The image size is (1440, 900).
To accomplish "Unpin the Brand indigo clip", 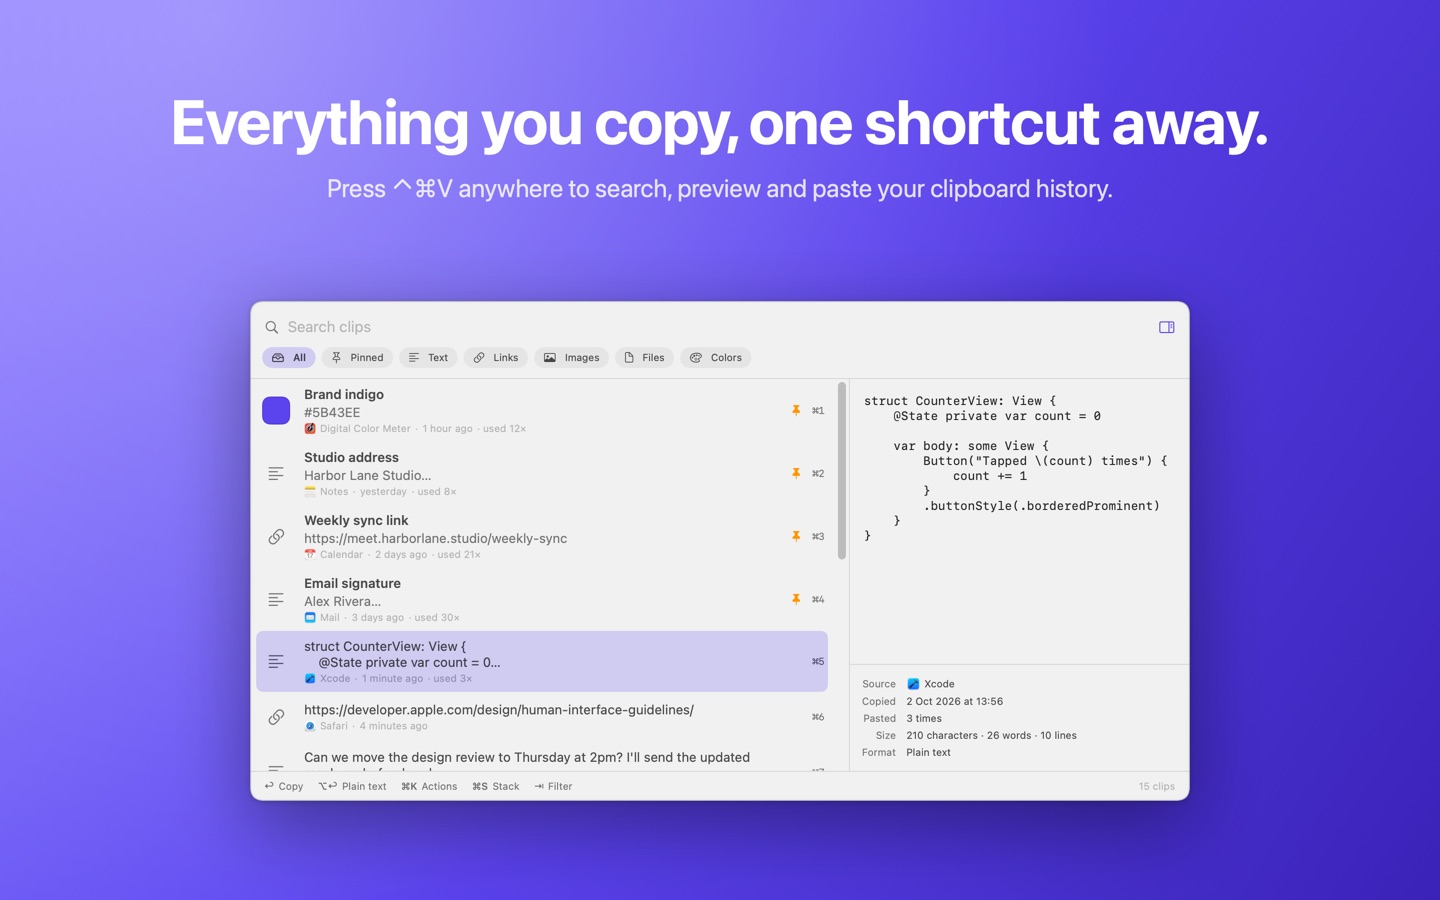I will coord(796,410).
